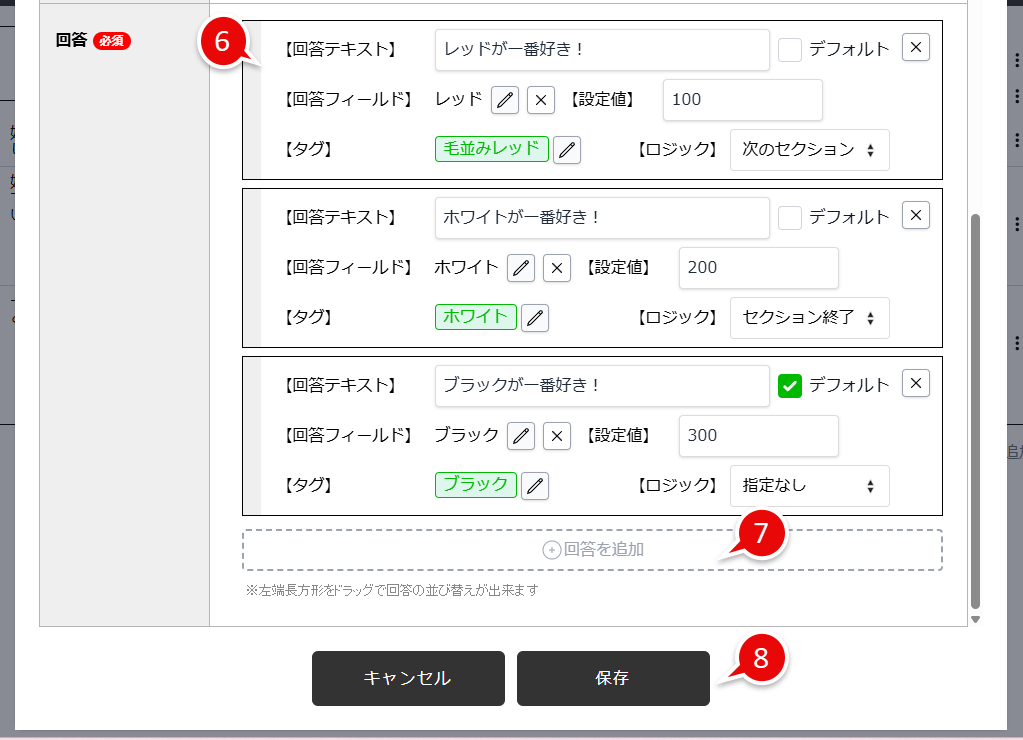Remove the ホワイトが一番好き answer option
This screenshot has height=740, width=1023.
point(914,215)
